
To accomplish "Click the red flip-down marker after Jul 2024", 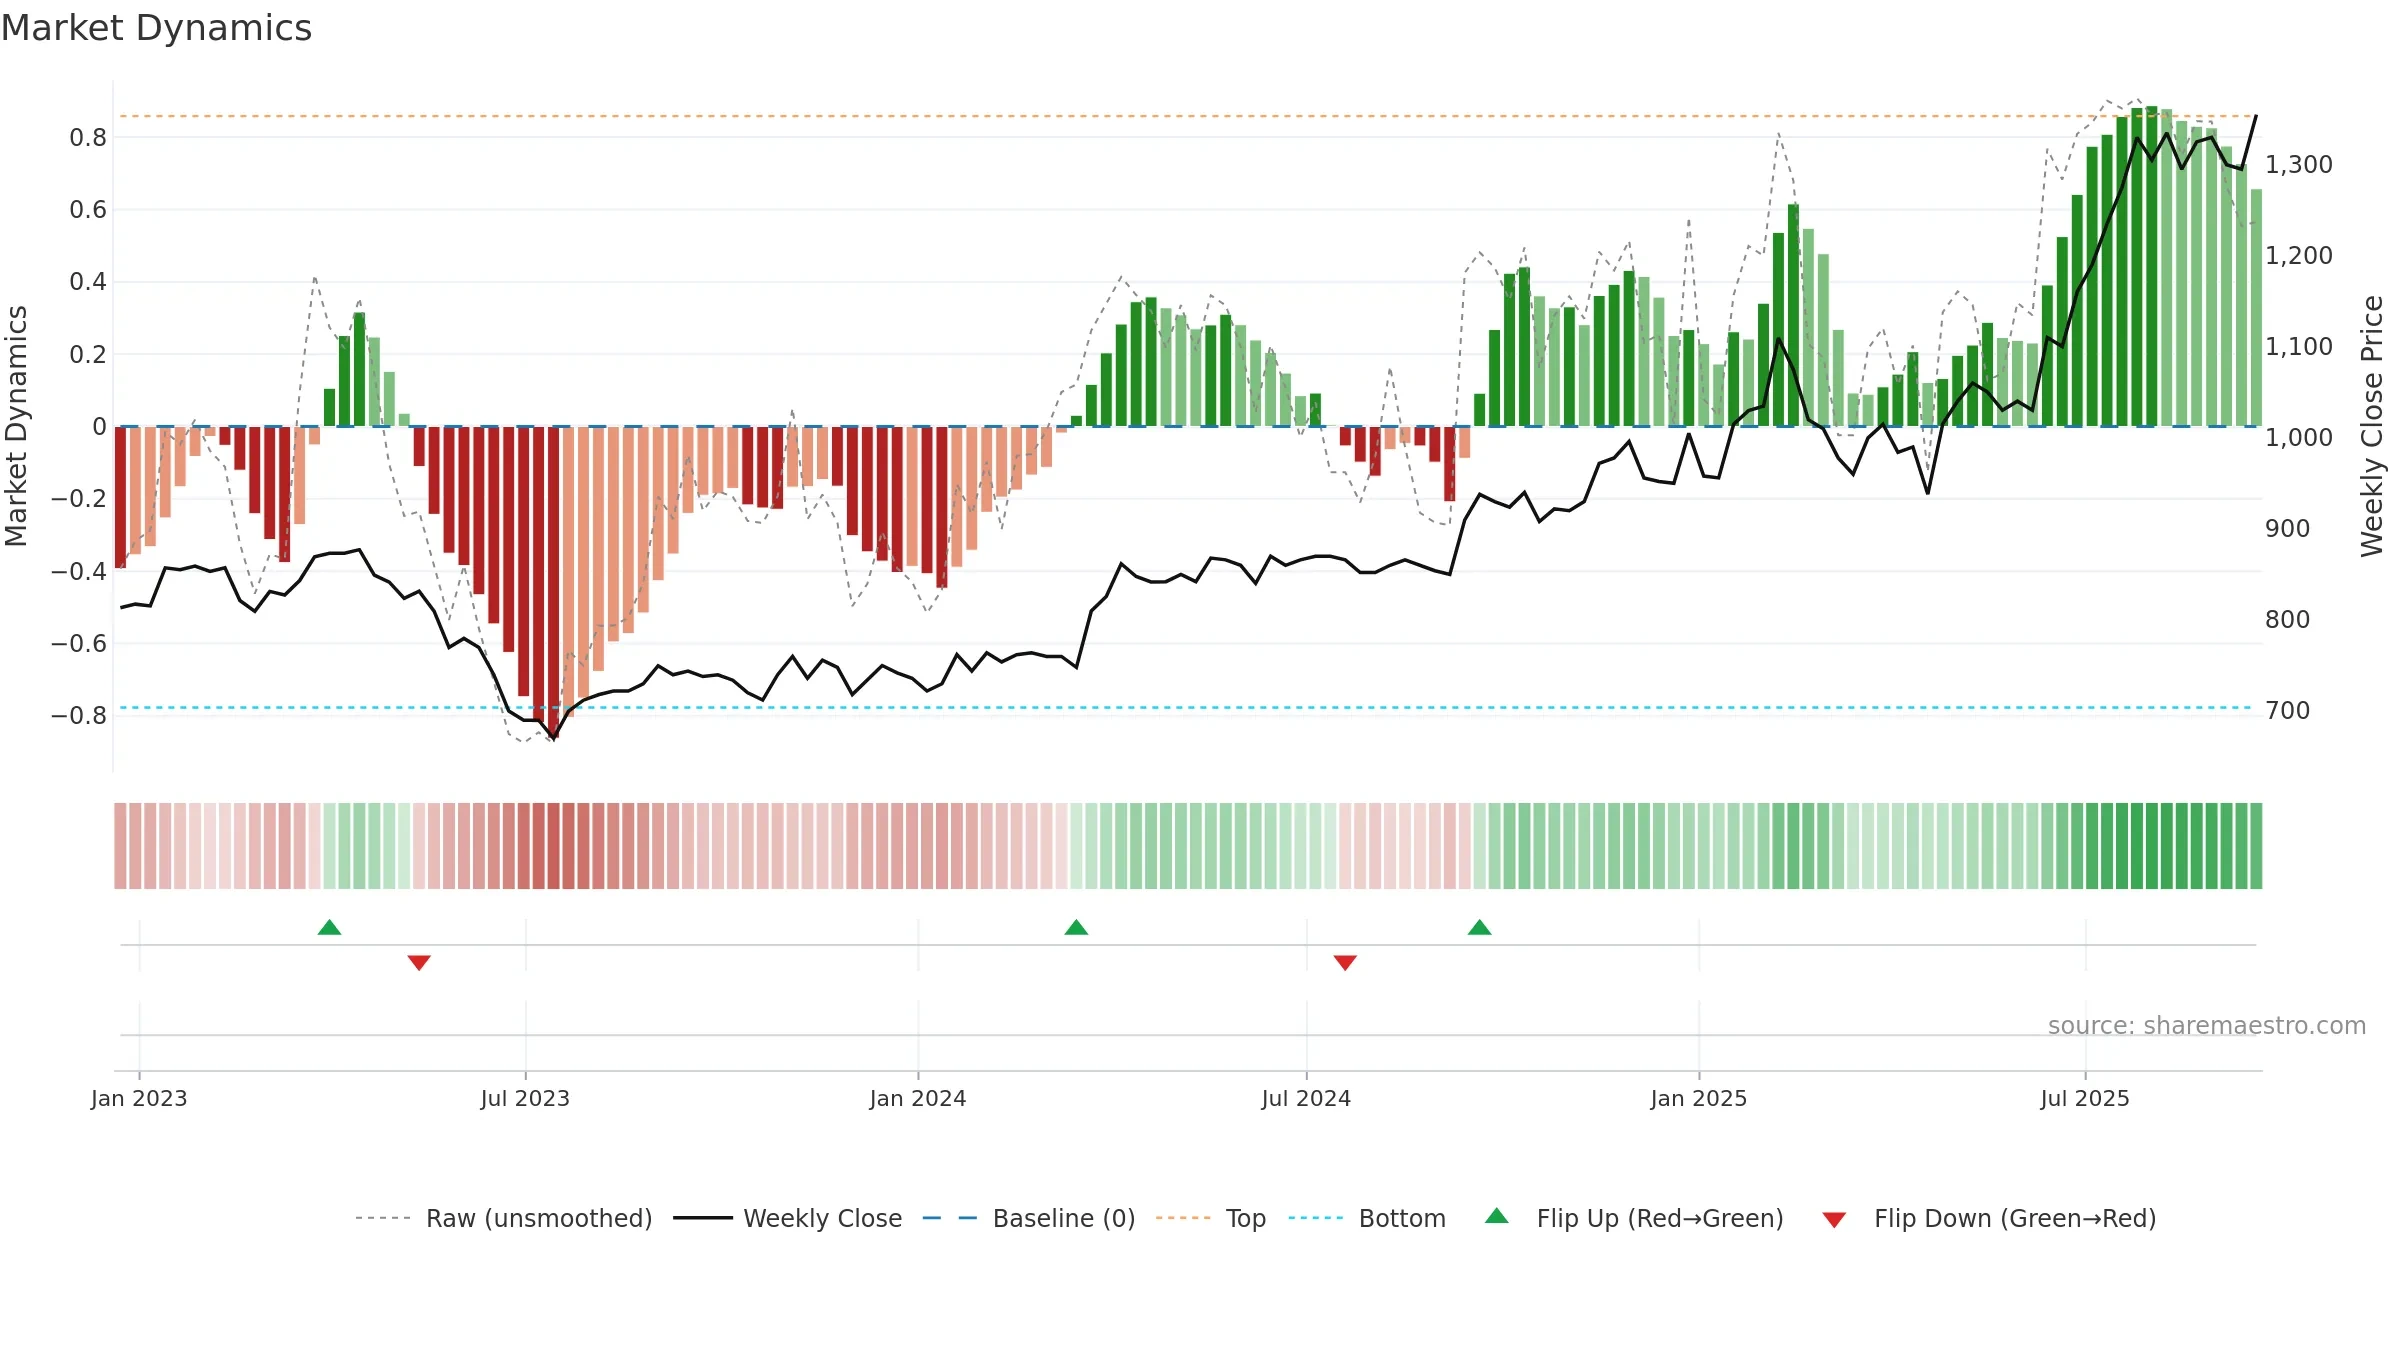I will point(1345,963).
